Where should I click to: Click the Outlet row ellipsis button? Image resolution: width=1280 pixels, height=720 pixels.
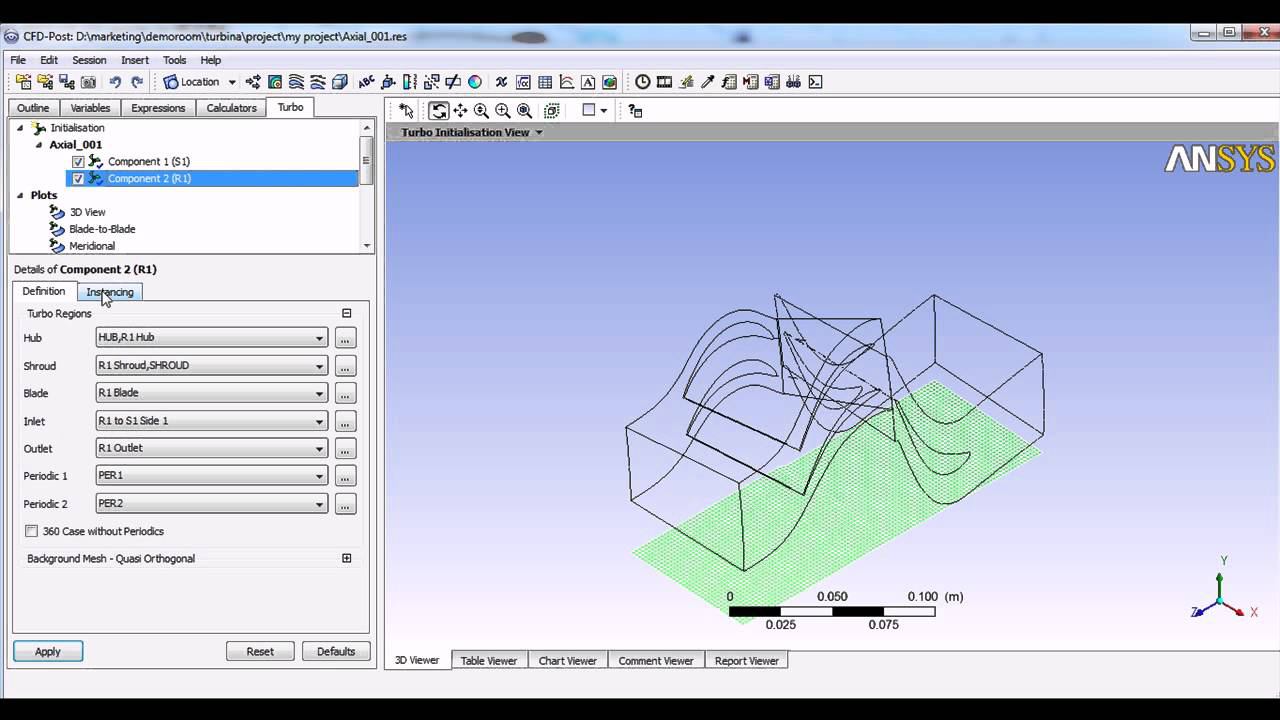[345, 448]
